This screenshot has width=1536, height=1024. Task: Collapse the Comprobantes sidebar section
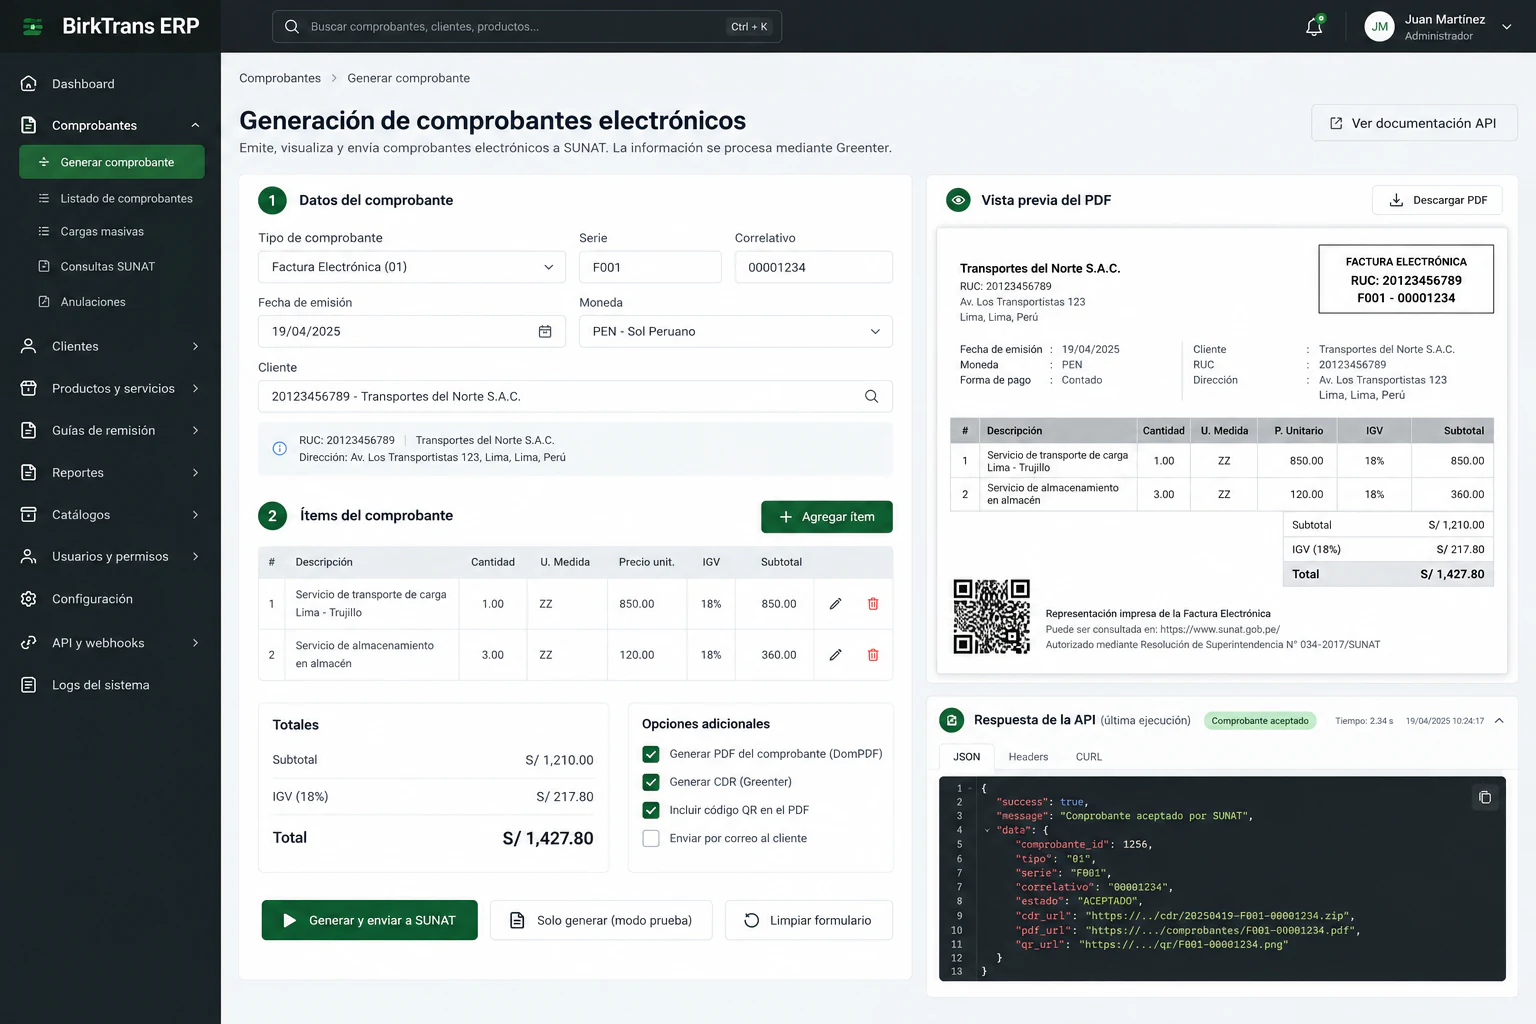pyautogui.click(x=195, y=125)
